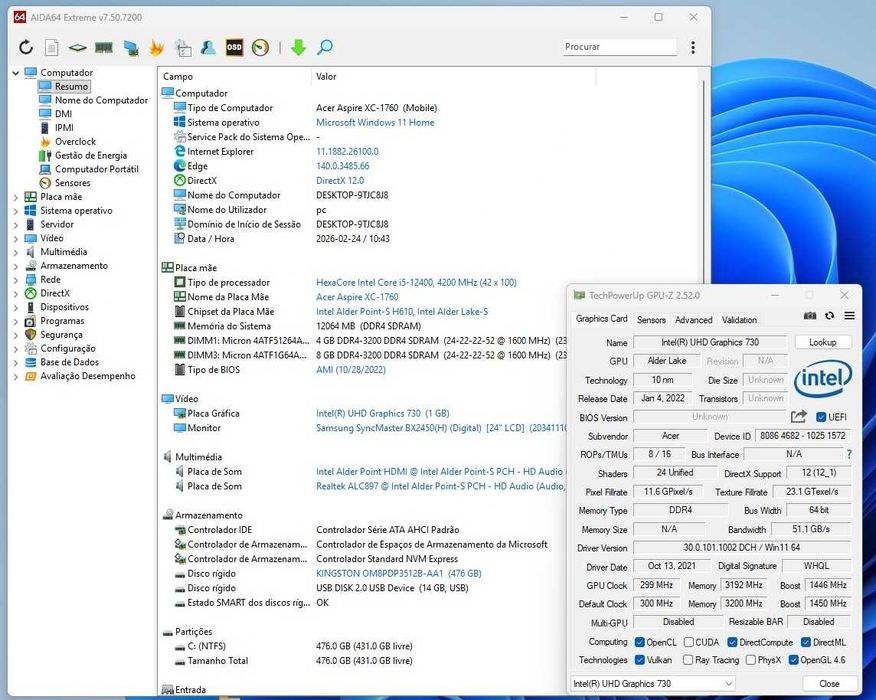Image resolution: width=876 pixels, height=700 pixels.
Task: Toggle the UEFI checkbox
Action: 821,417
